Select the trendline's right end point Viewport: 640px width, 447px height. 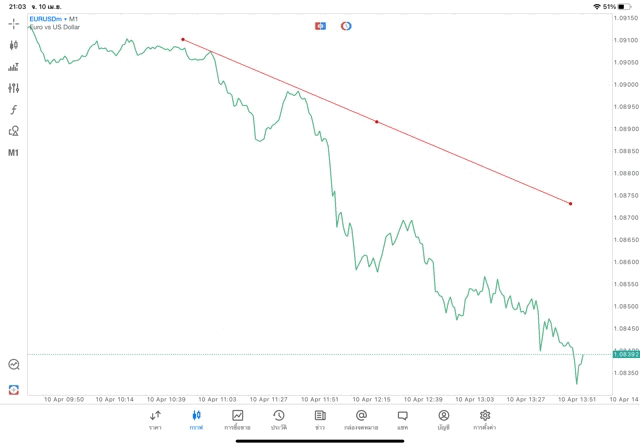(570, 204)
